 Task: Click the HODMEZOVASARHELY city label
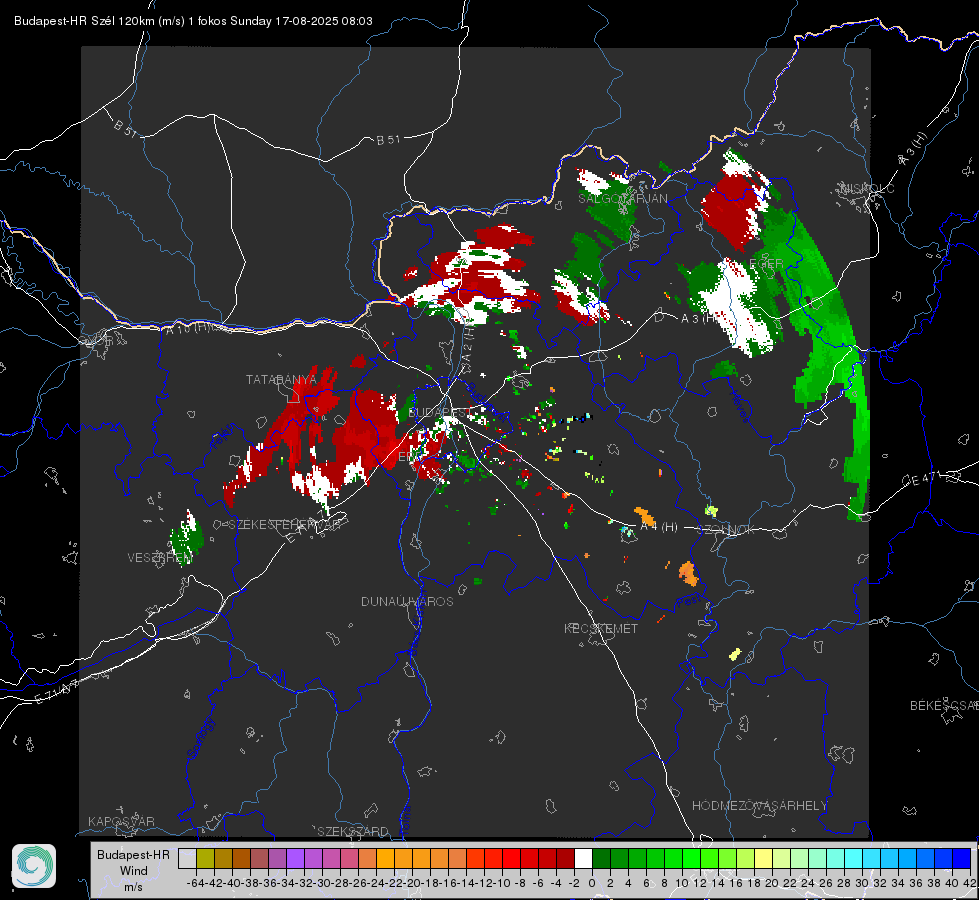point(759,806)
